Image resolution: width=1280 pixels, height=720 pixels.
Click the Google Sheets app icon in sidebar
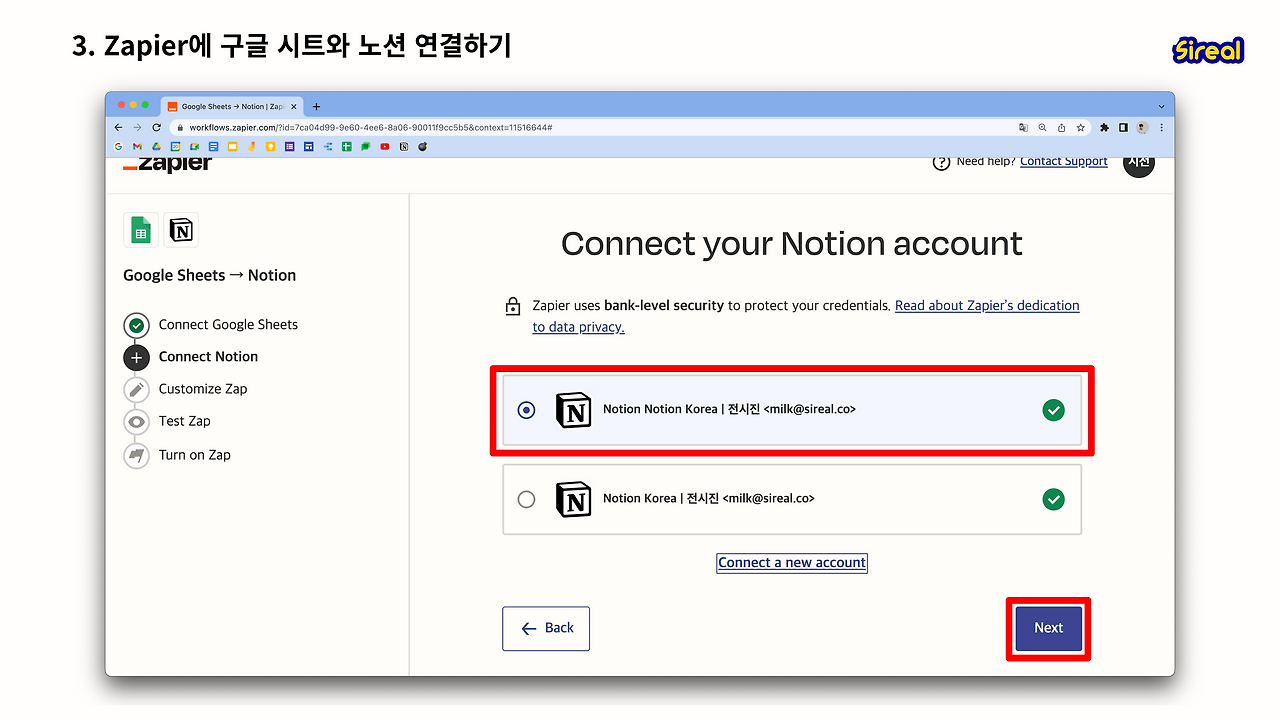coord(141,229)
